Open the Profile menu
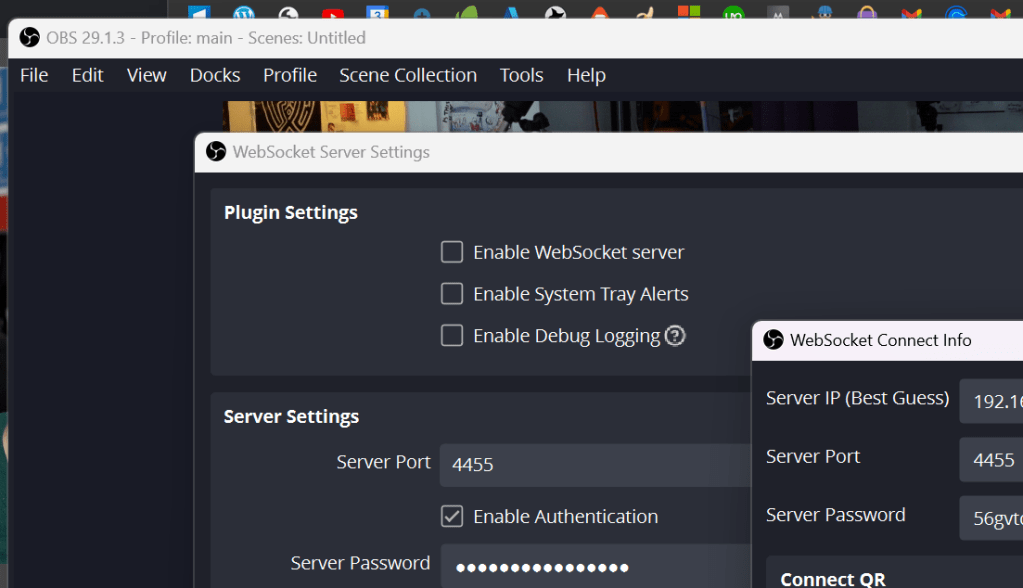This screenshot has width=1023, height=588. pyautogui.click(x=290, y=75)
